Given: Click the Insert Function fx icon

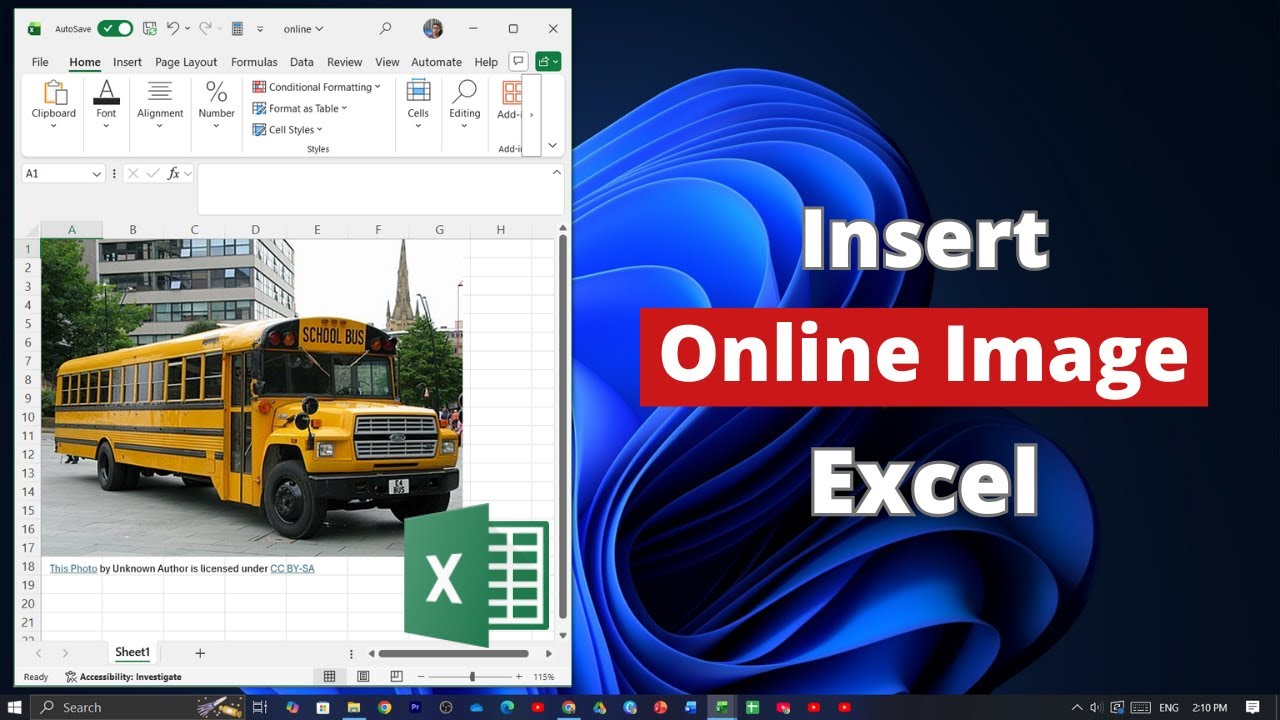Looking at the screenshot, I should [173, 173].
